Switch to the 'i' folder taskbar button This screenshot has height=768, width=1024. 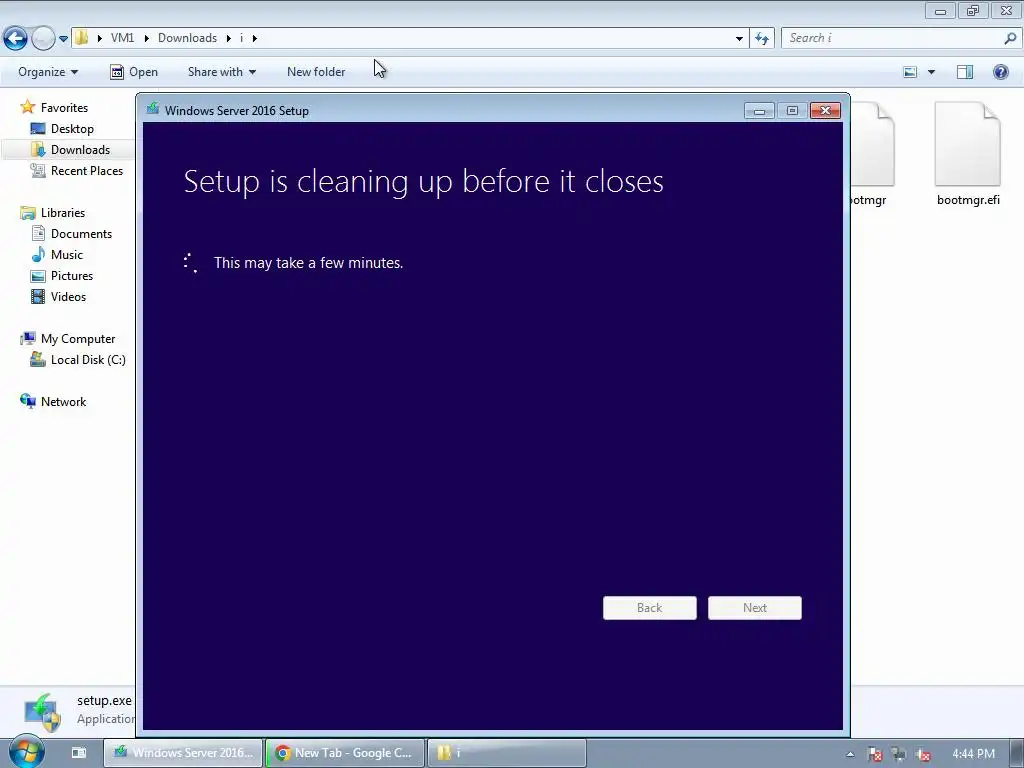(507, 753)
